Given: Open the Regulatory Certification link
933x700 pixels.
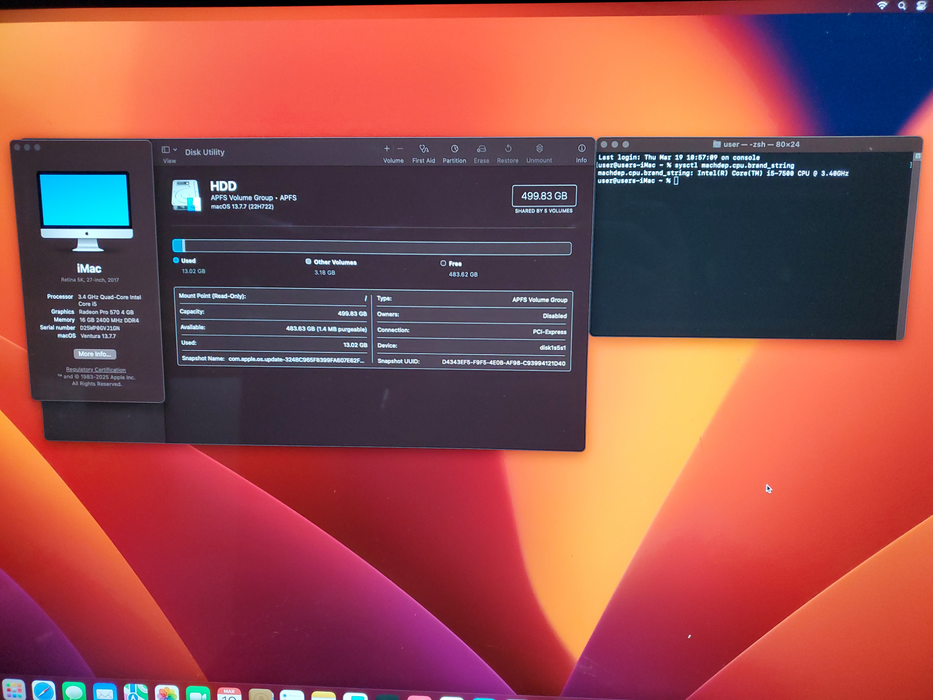Looking at the screenshot, I should click(96, 370).
